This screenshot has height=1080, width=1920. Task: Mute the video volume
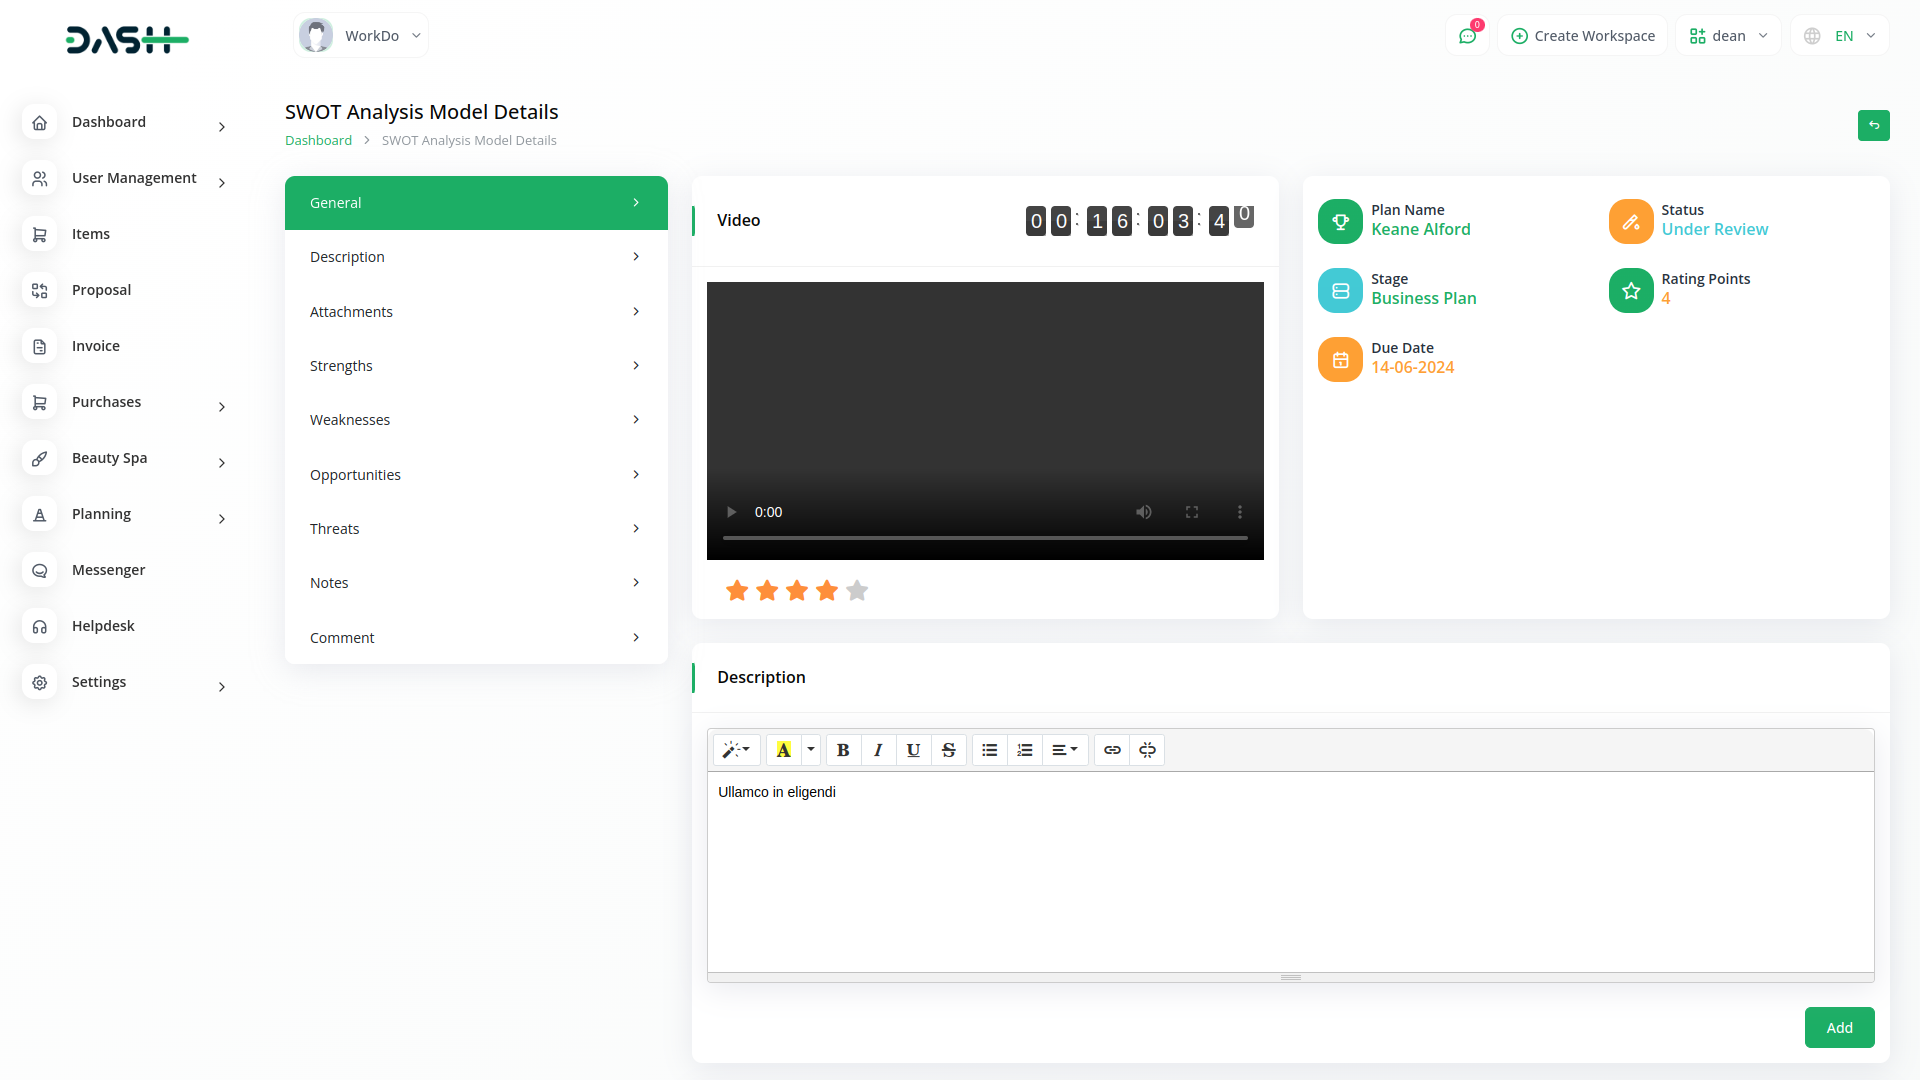click(x=1143, y=512)
